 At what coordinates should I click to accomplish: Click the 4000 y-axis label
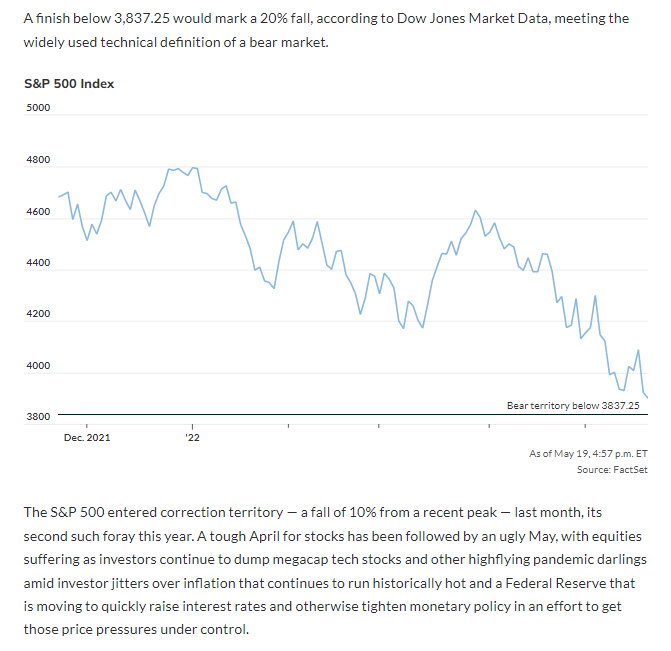[37, 367]
